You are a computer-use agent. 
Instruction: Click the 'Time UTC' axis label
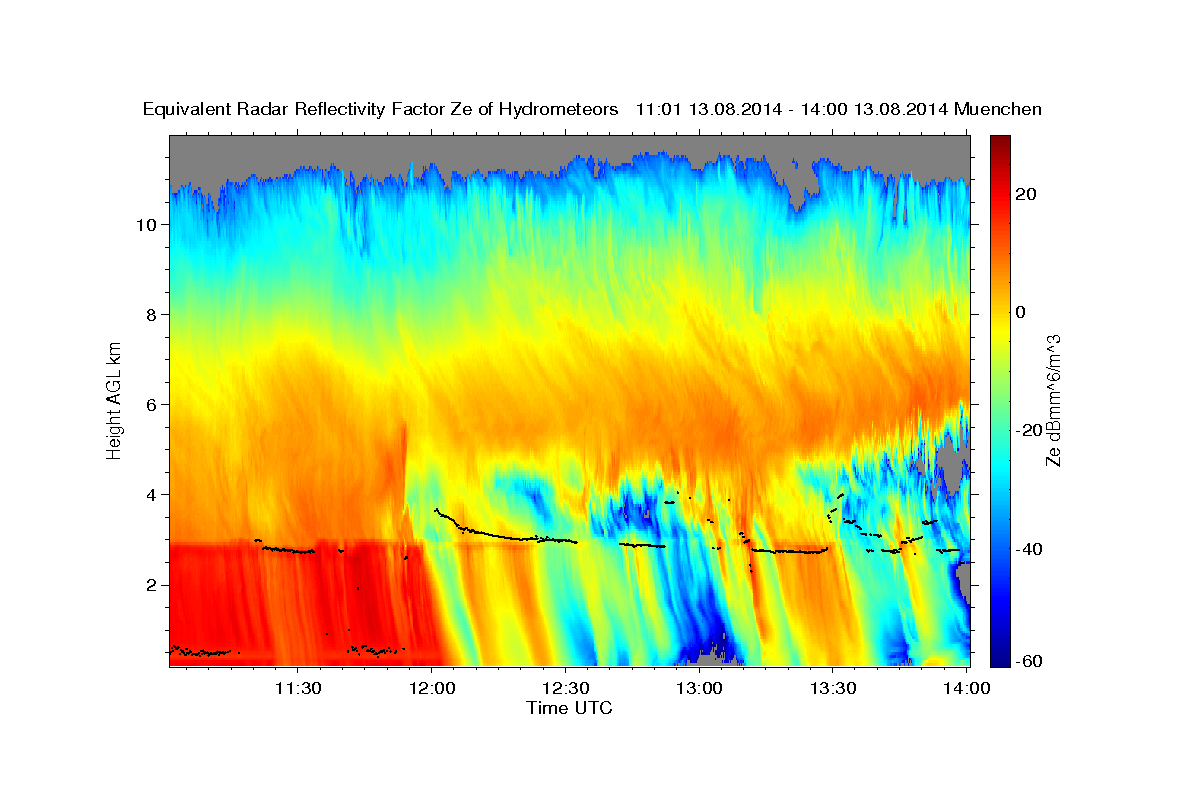tap(569, 708)
